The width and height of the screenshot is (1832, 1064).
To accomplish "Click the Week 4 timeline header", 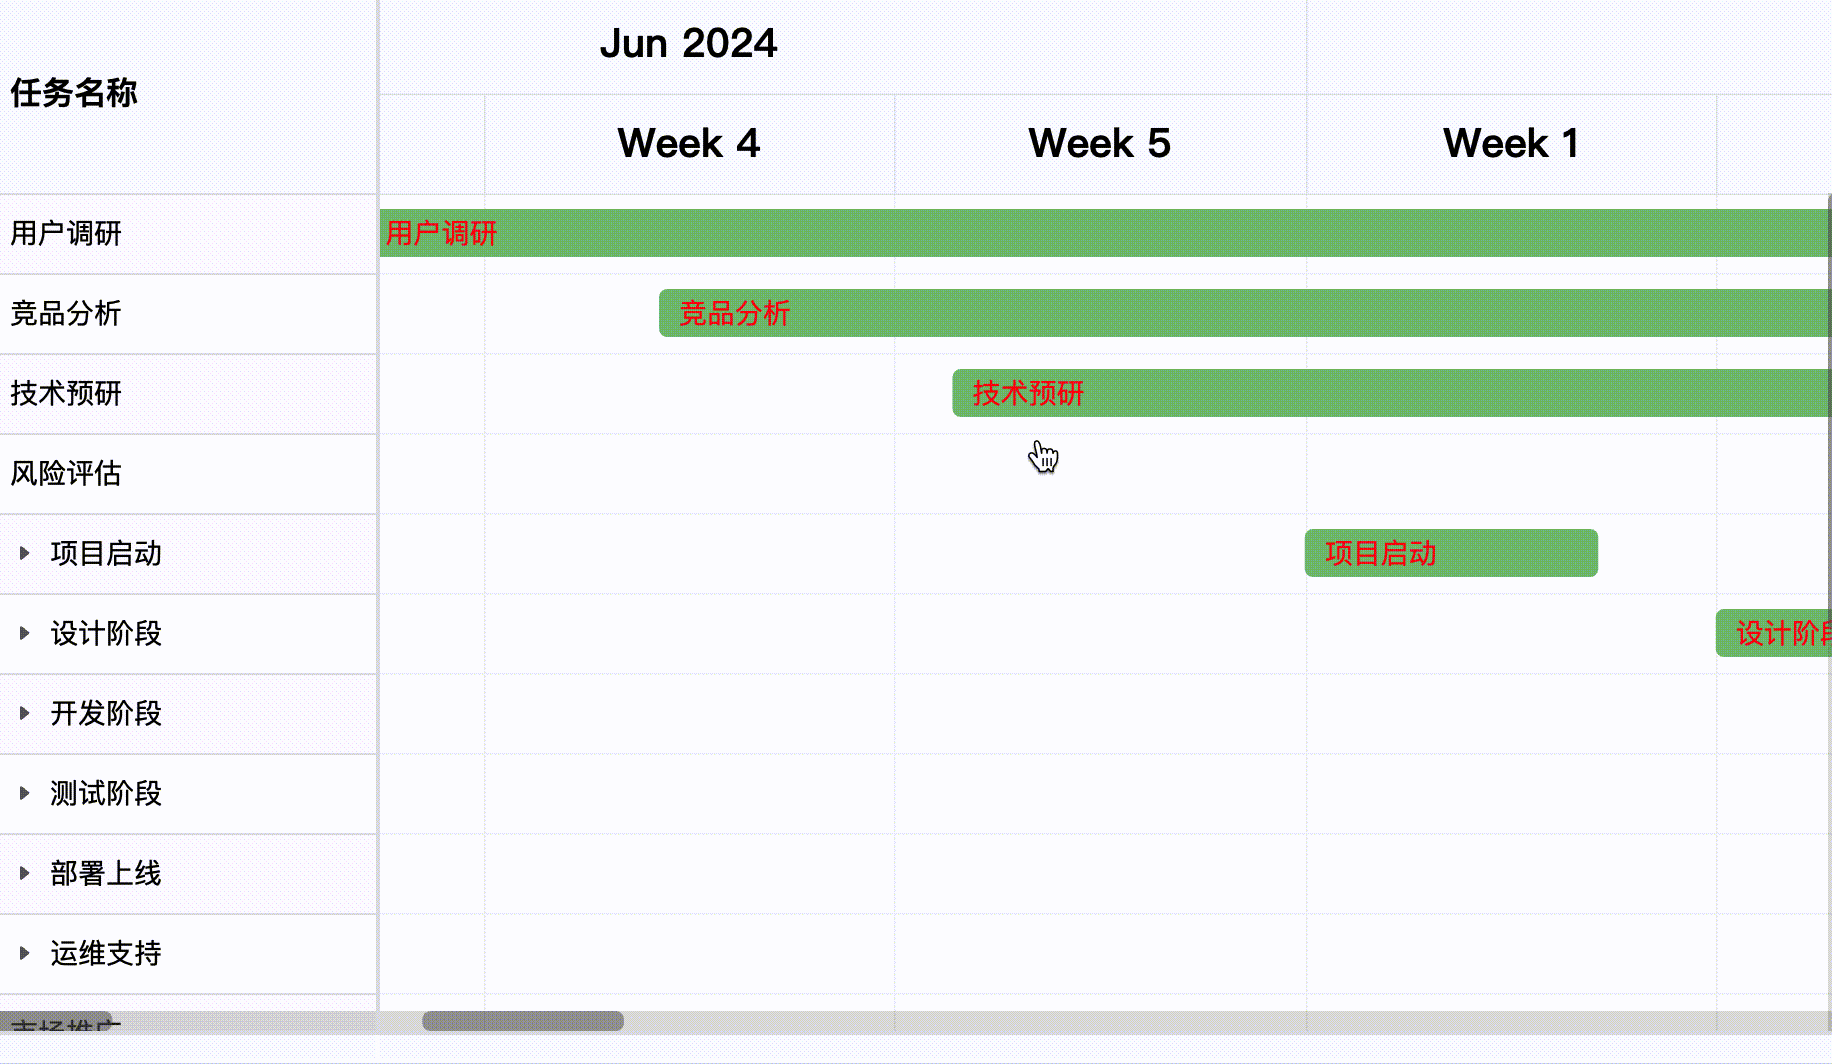I will pos(689,144).
